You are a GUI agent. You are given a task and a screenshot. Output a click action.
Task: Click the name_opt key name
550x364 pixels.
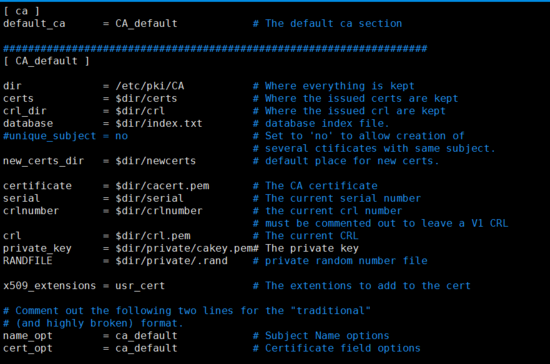28,336
